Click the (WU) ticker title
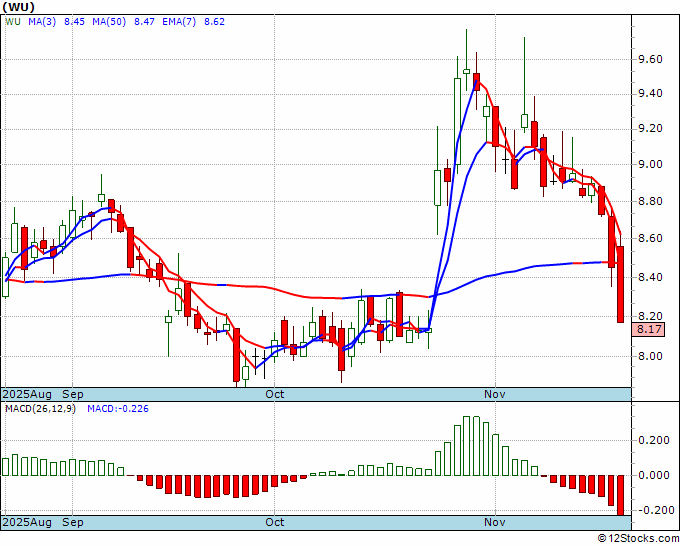 [x=18, y=7]
